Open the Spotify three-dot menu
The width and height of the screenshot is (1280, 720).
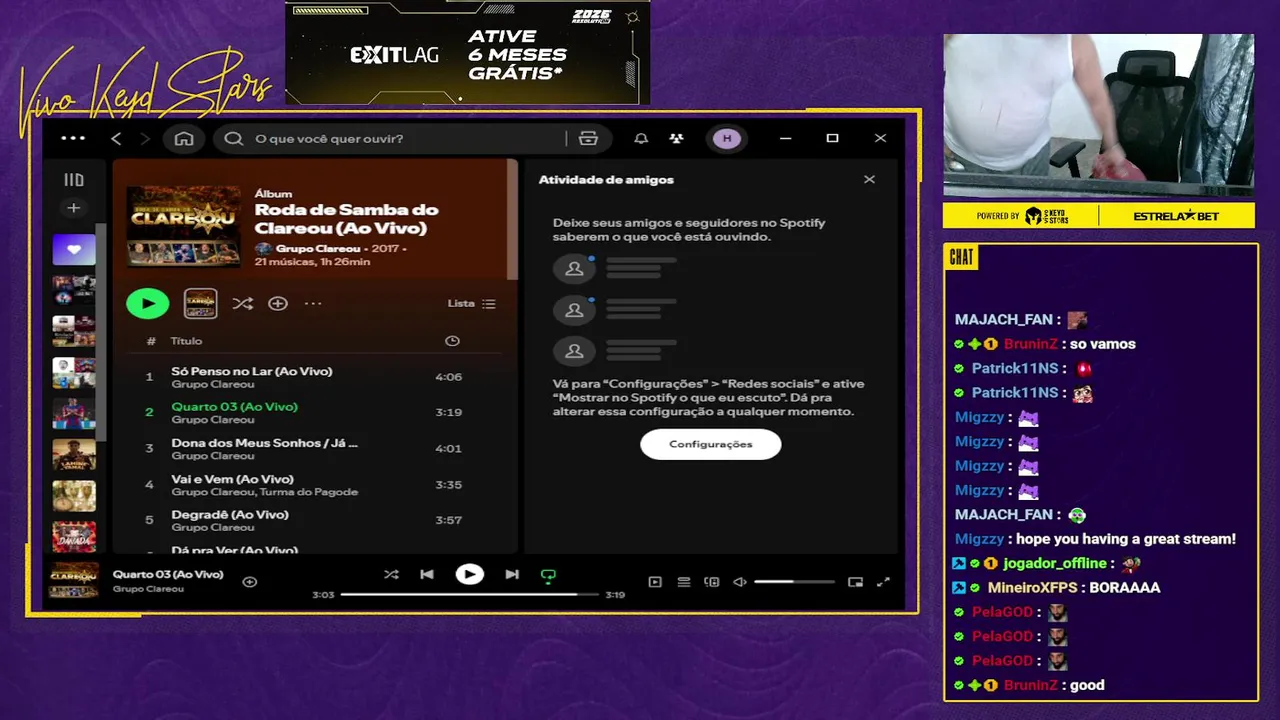(73, 138)
